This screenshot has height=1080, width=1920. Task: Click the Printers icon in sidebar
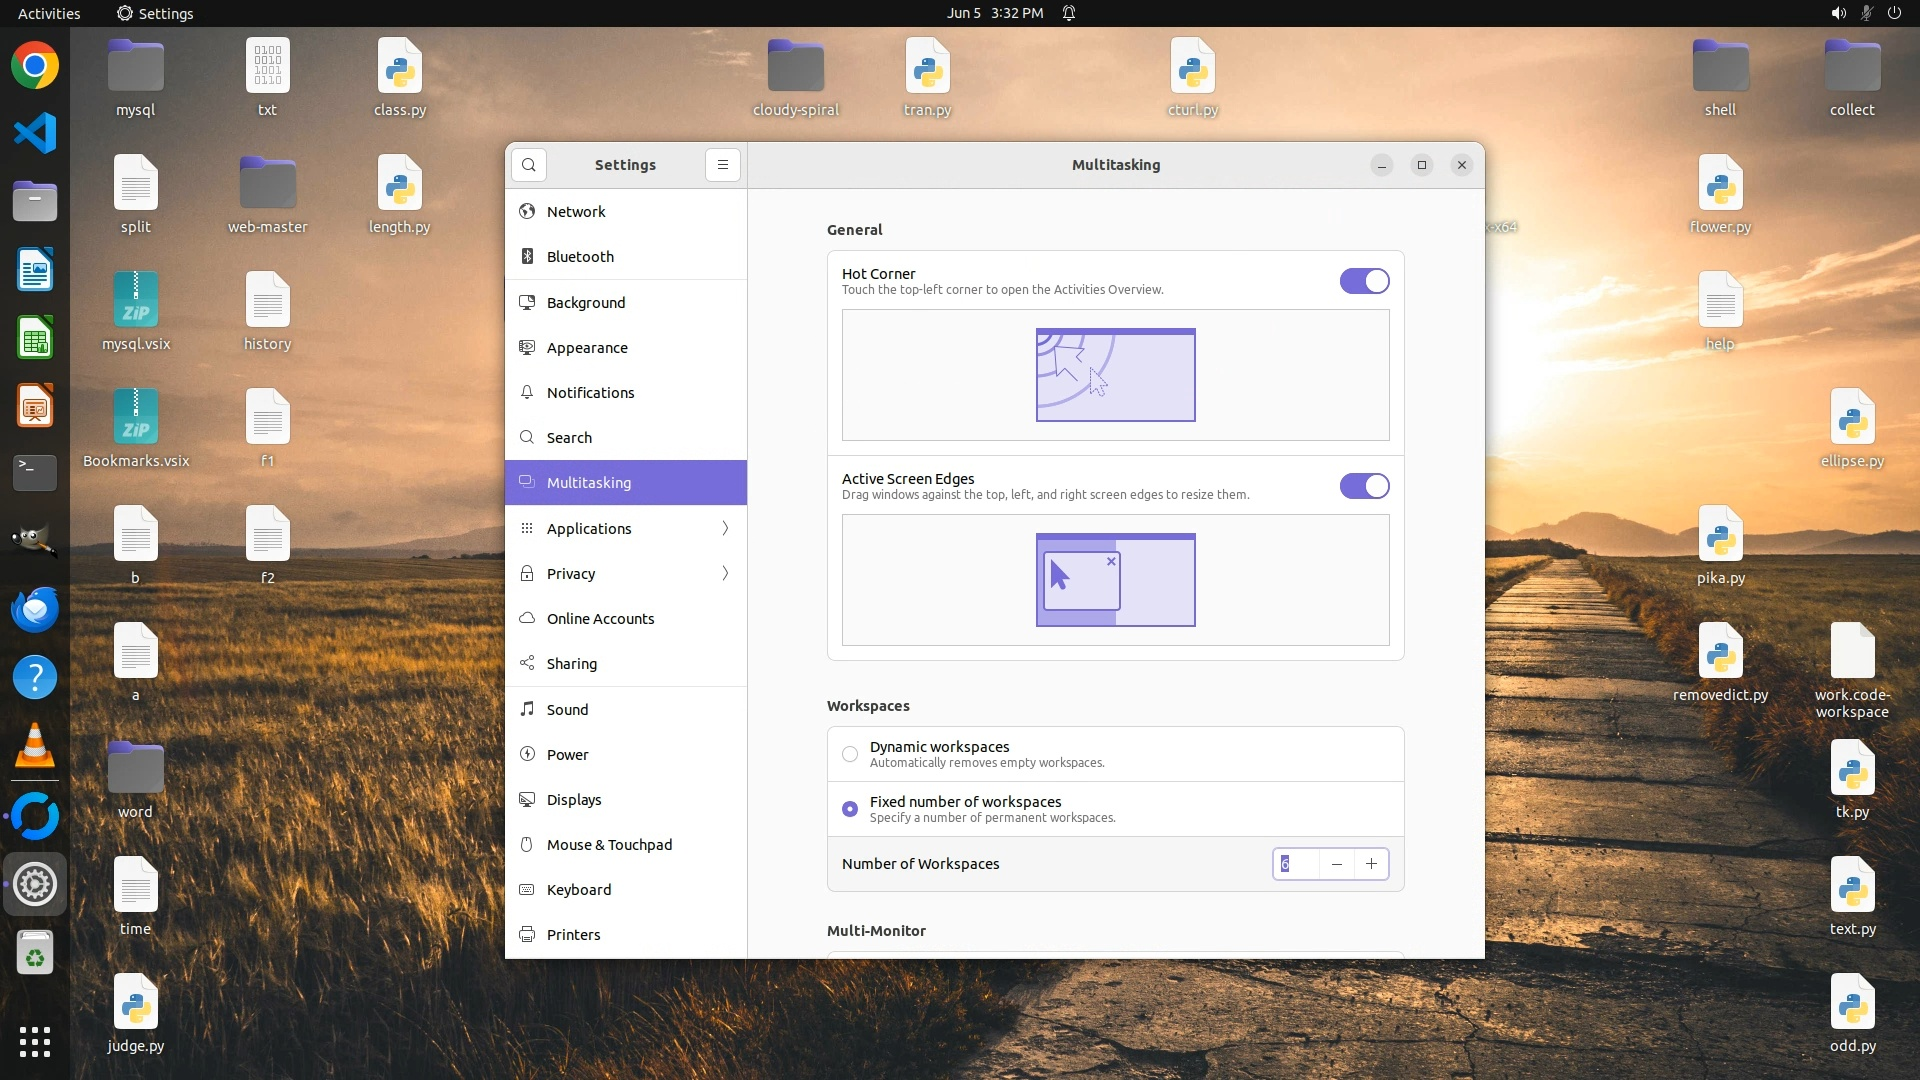pyautogui.click(x=527, y=935)
